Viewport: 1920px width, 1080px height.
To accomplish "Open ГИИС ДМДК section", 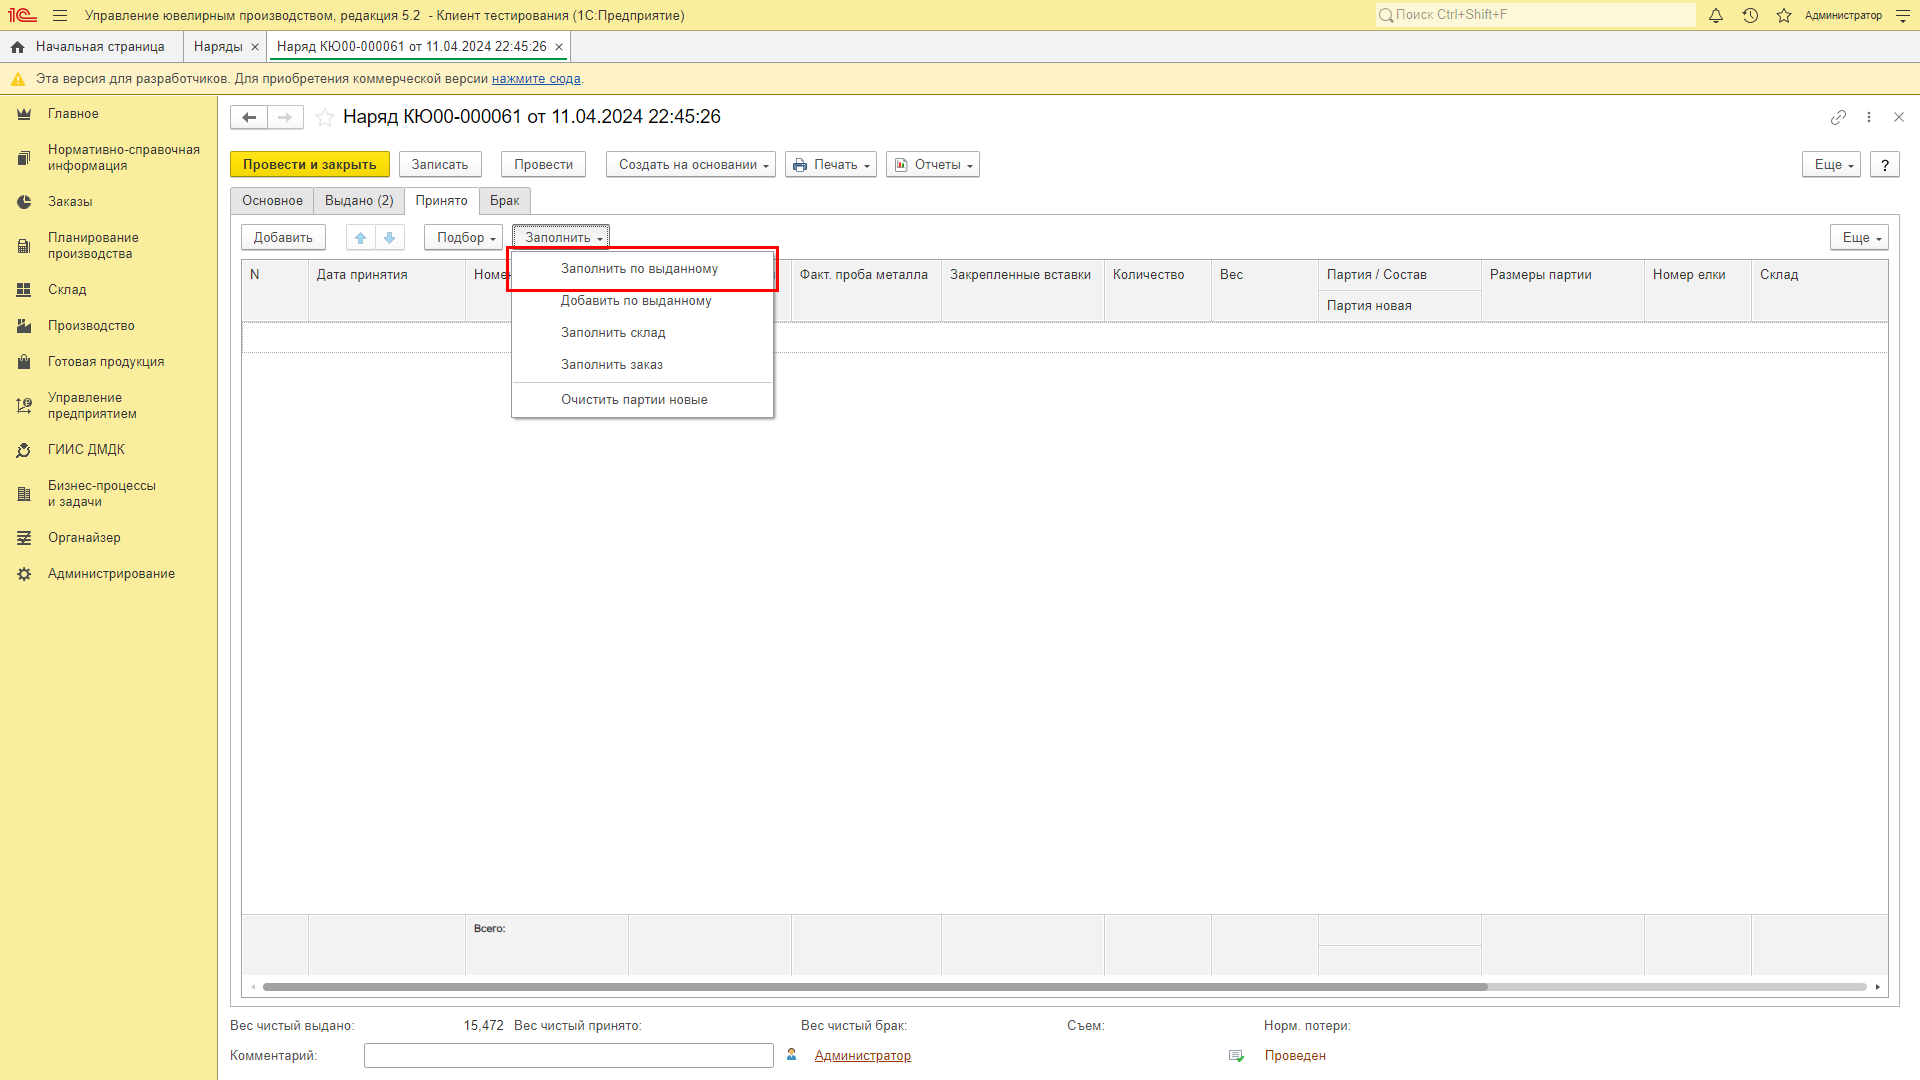I will [x=86, y=450].
